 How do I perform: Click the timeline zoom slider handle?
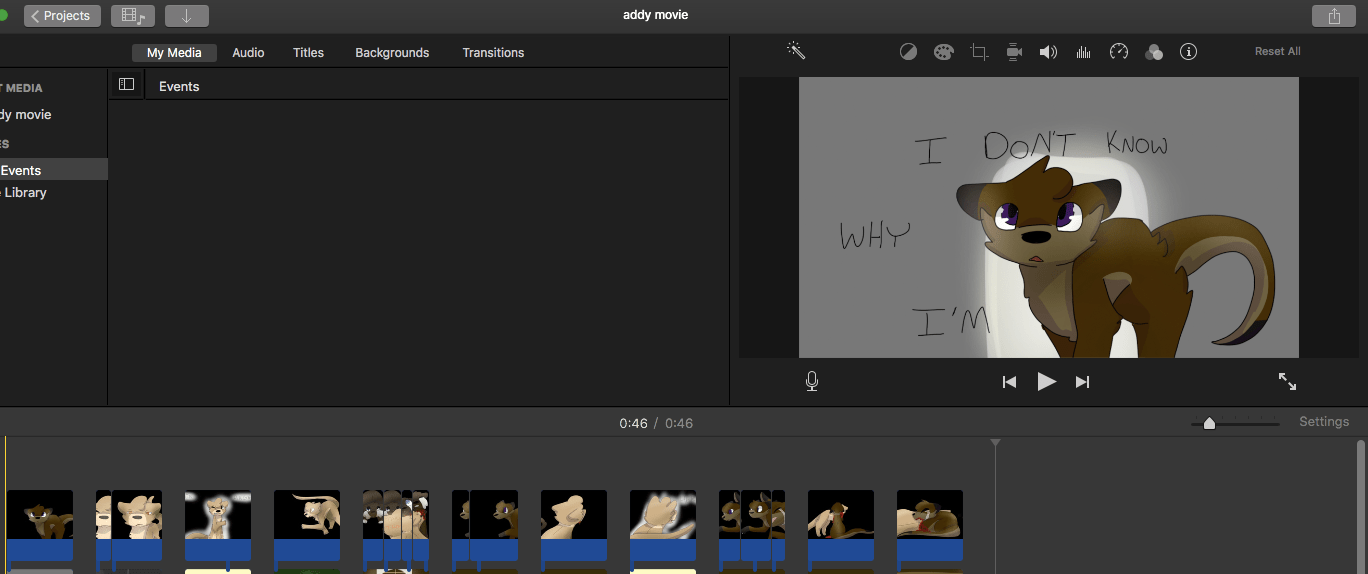coord(1209,424)
